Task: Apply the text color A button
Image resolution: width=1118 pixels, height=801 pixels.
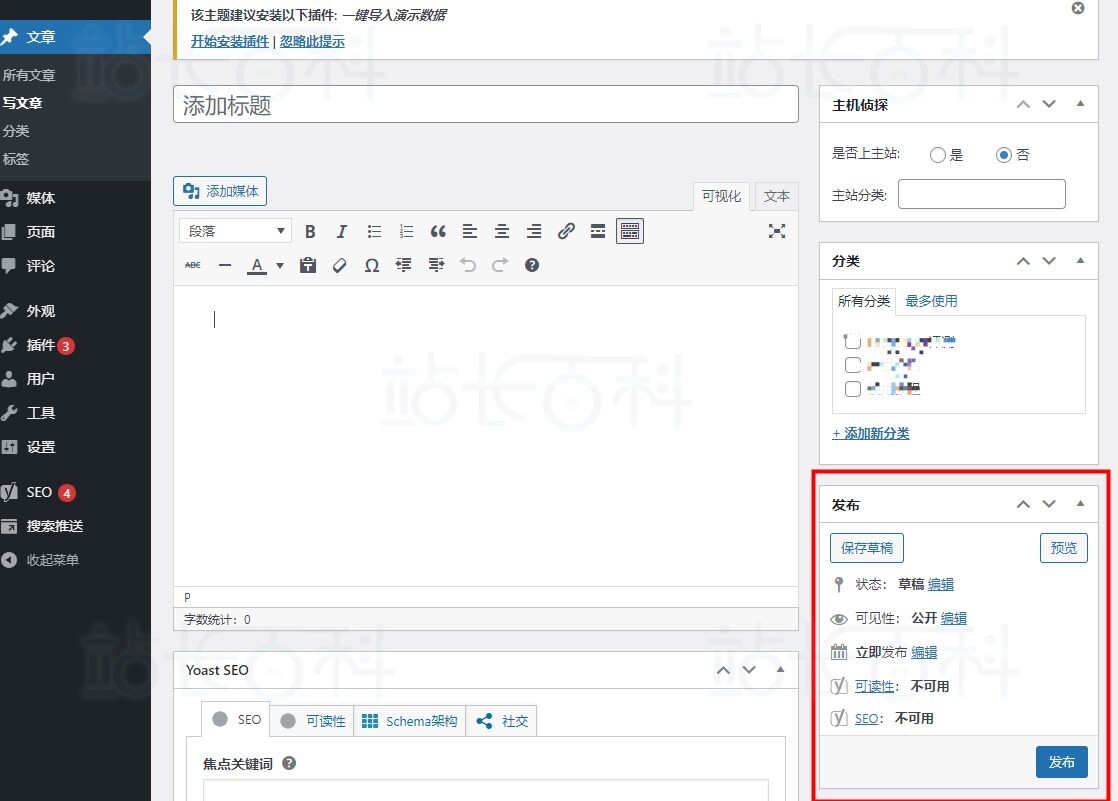Action: (x=257, y=265)
